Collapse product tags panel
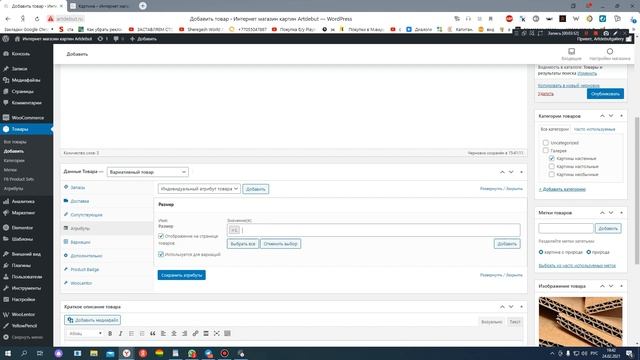This screenshot has height=360, width=640. [621, 213]
